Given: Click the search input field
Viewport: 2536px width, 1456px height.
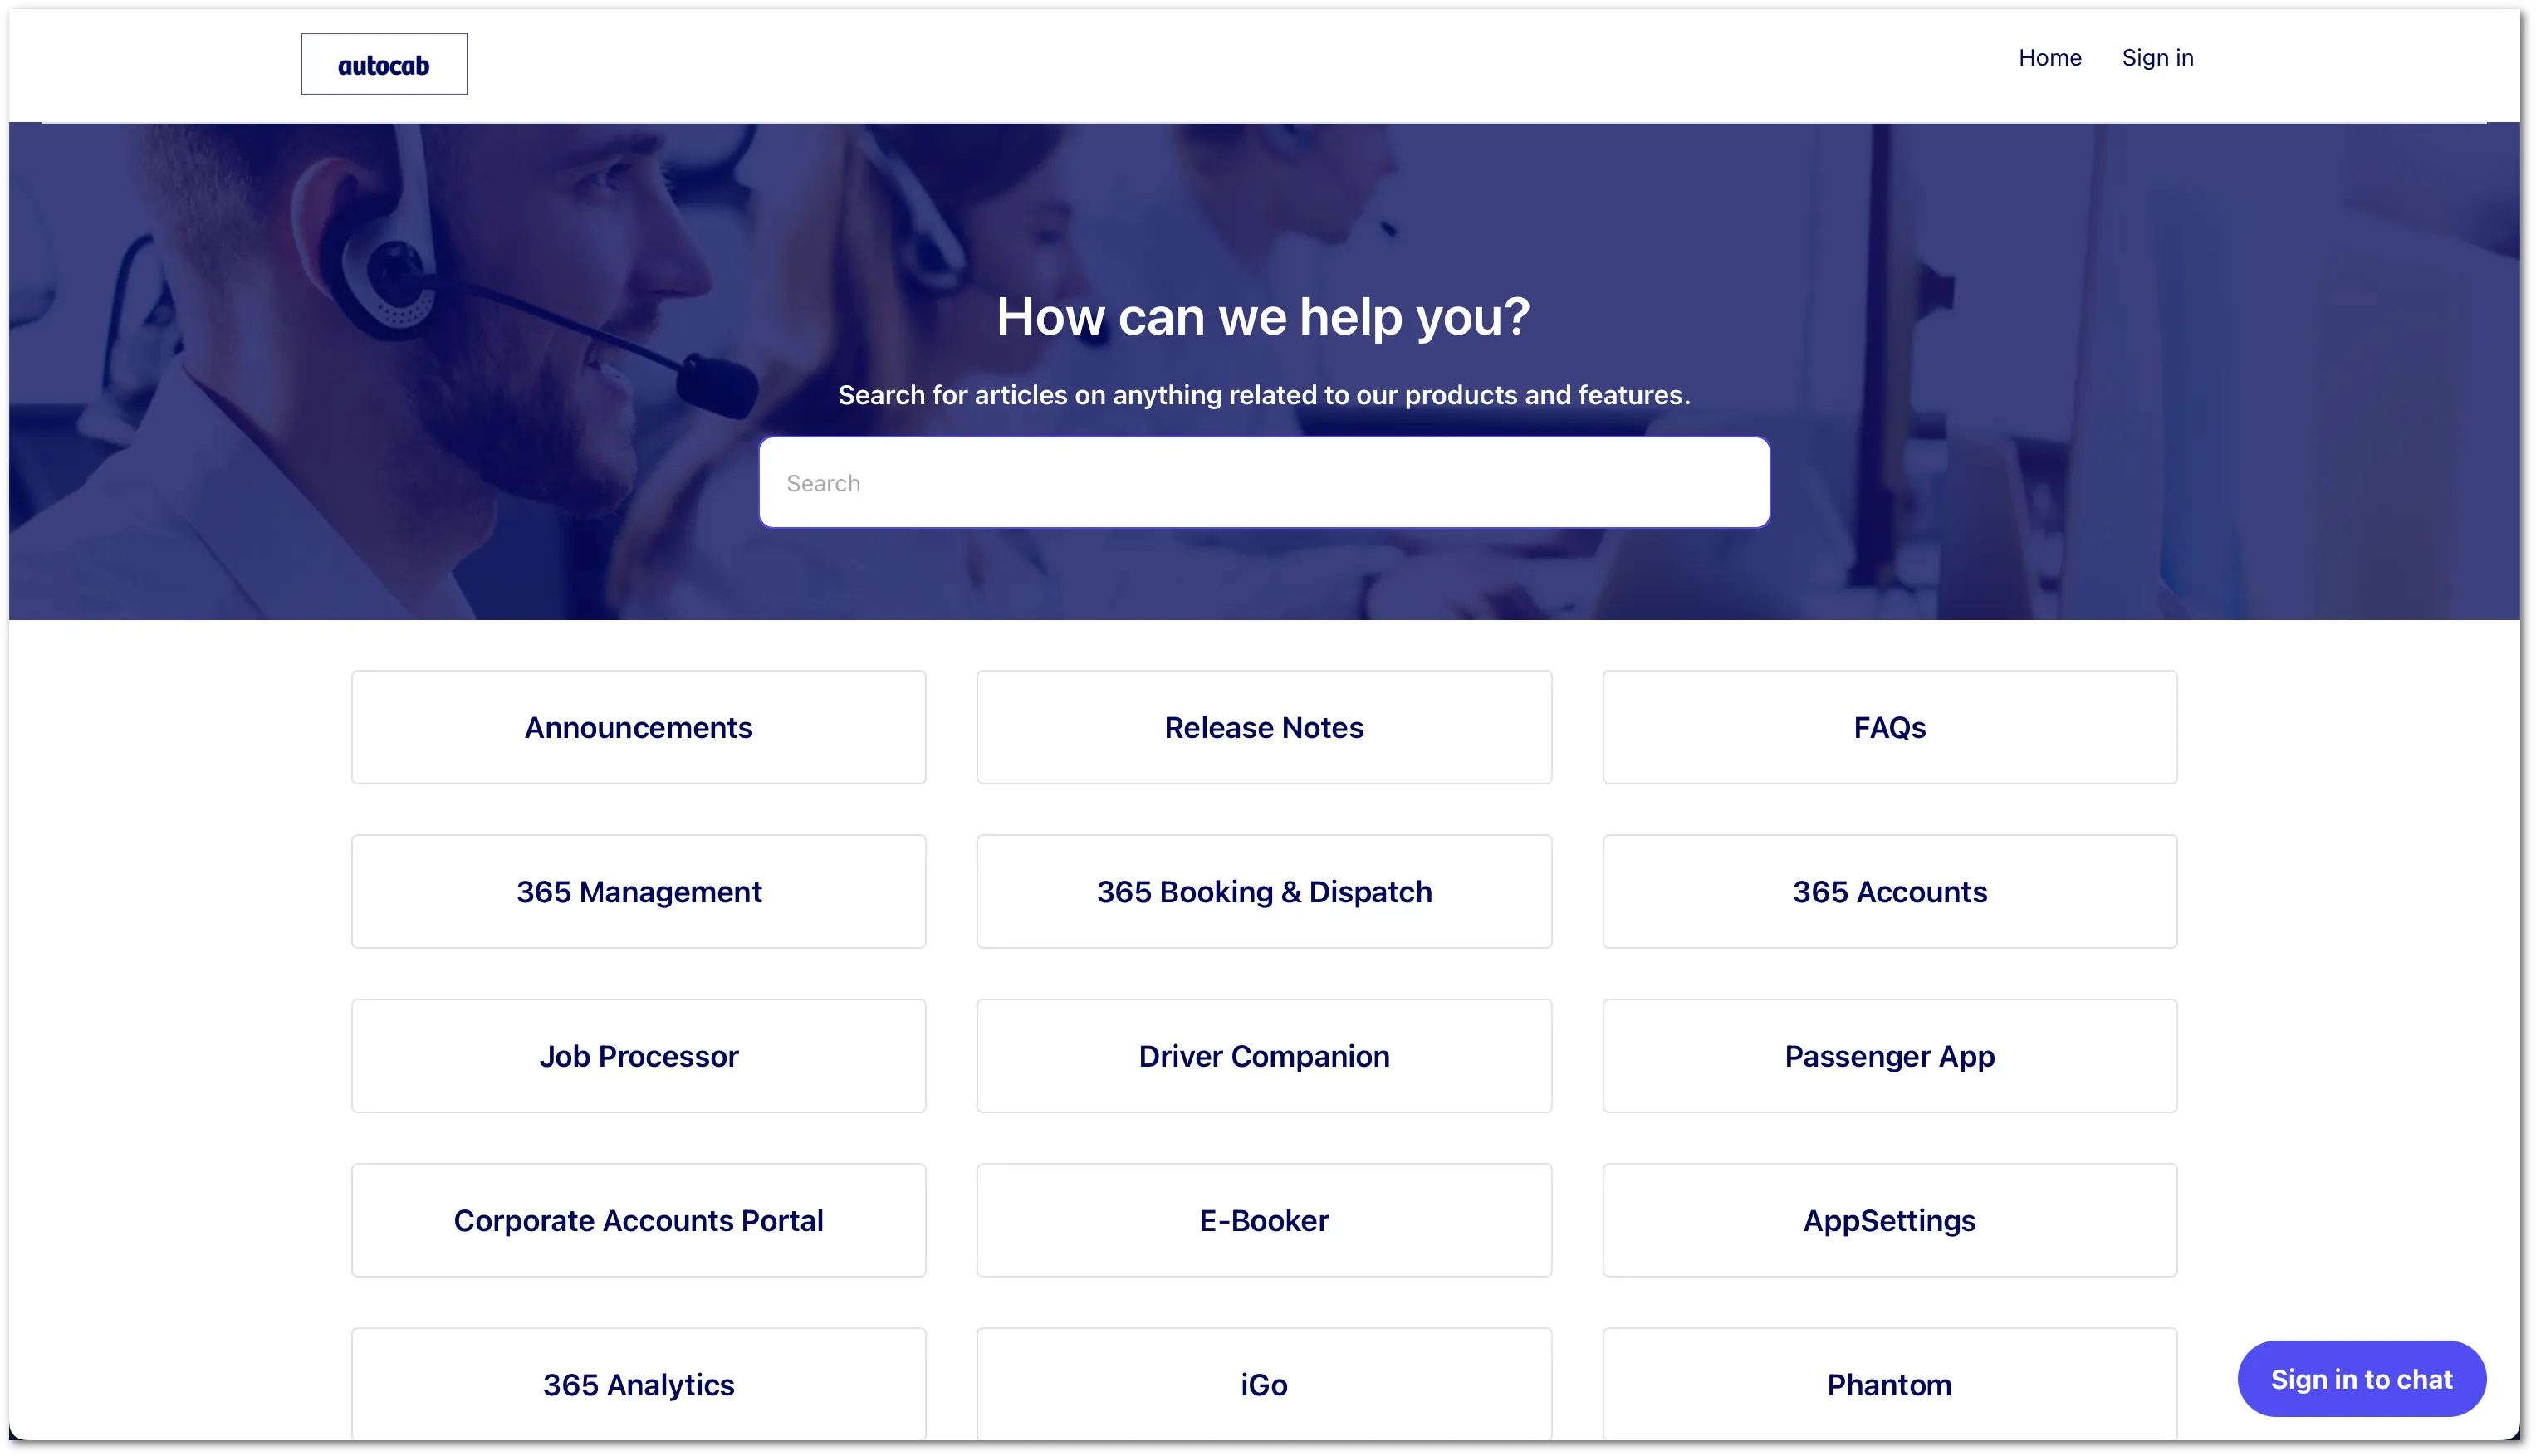Looking at the screenshot, I should coord(1265,482).
